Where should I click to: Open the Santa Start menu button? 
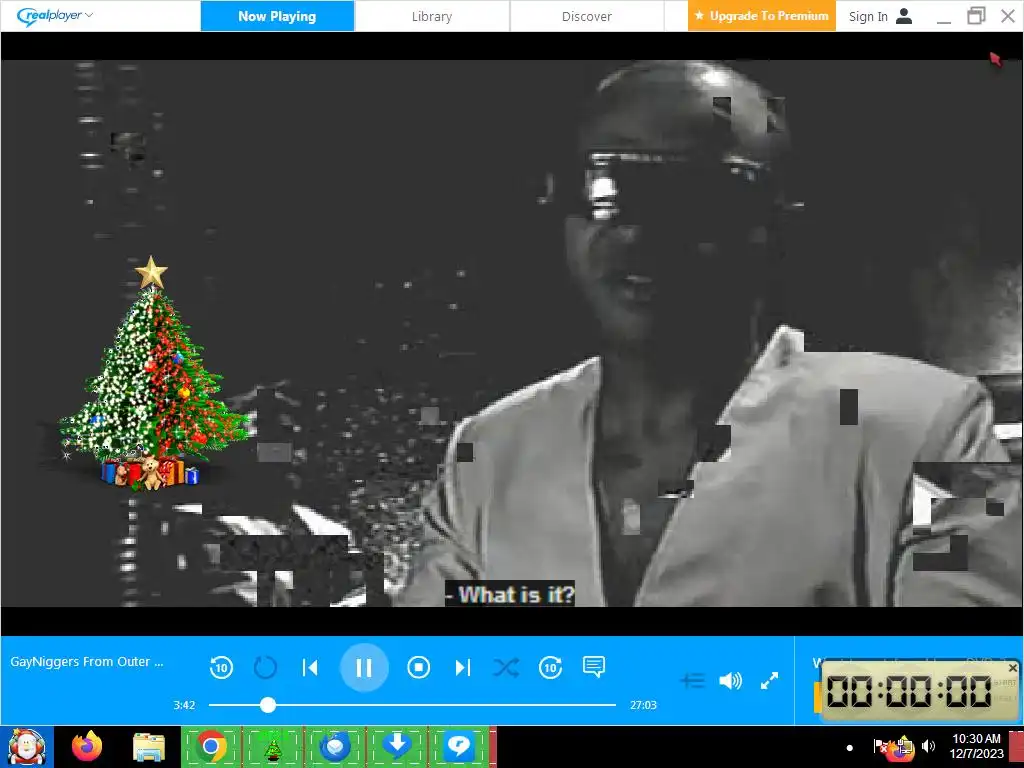pyautogui.click(x=27, y=747)
